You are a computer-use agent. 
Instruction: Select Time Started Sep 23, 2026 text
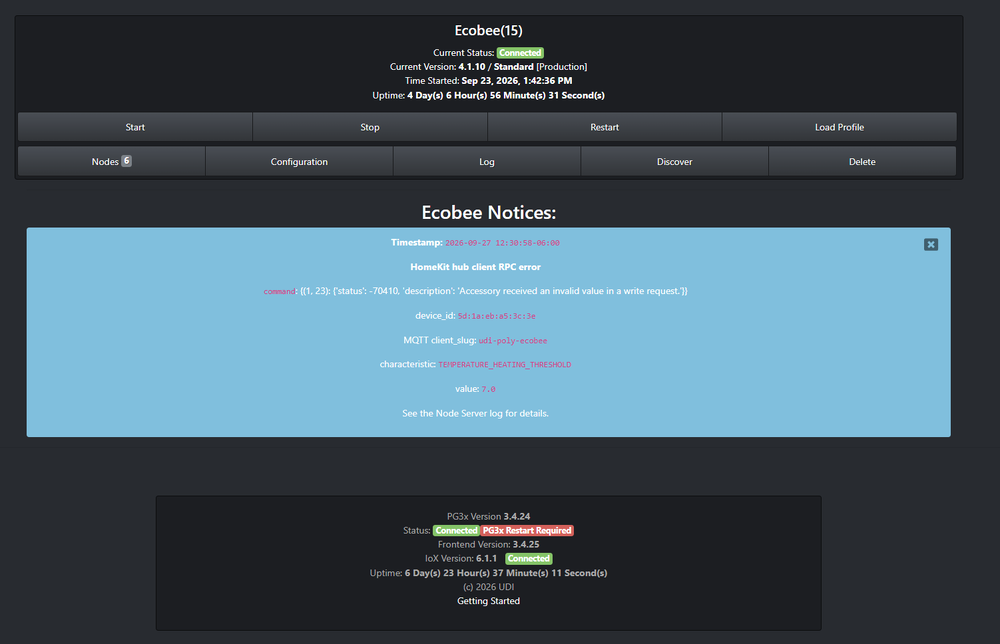coord(489,81)
